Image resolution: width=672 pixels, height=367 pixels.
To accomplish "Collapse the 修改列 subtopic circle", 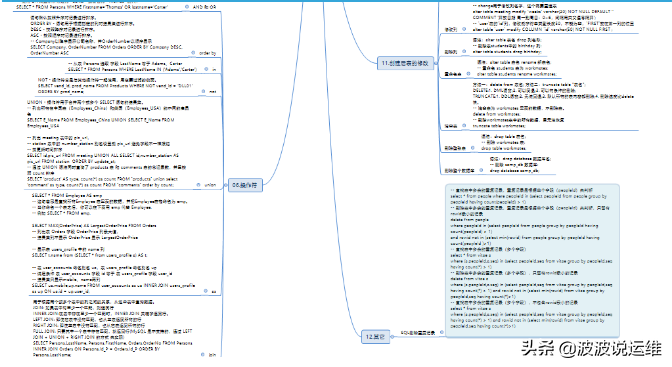I will [x=464, y=29].
